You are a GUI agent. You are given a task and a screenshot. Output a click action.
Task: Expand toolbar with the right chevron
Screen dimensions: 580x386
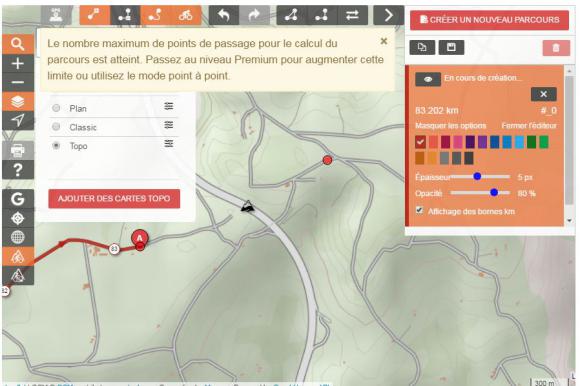(388, 15)
